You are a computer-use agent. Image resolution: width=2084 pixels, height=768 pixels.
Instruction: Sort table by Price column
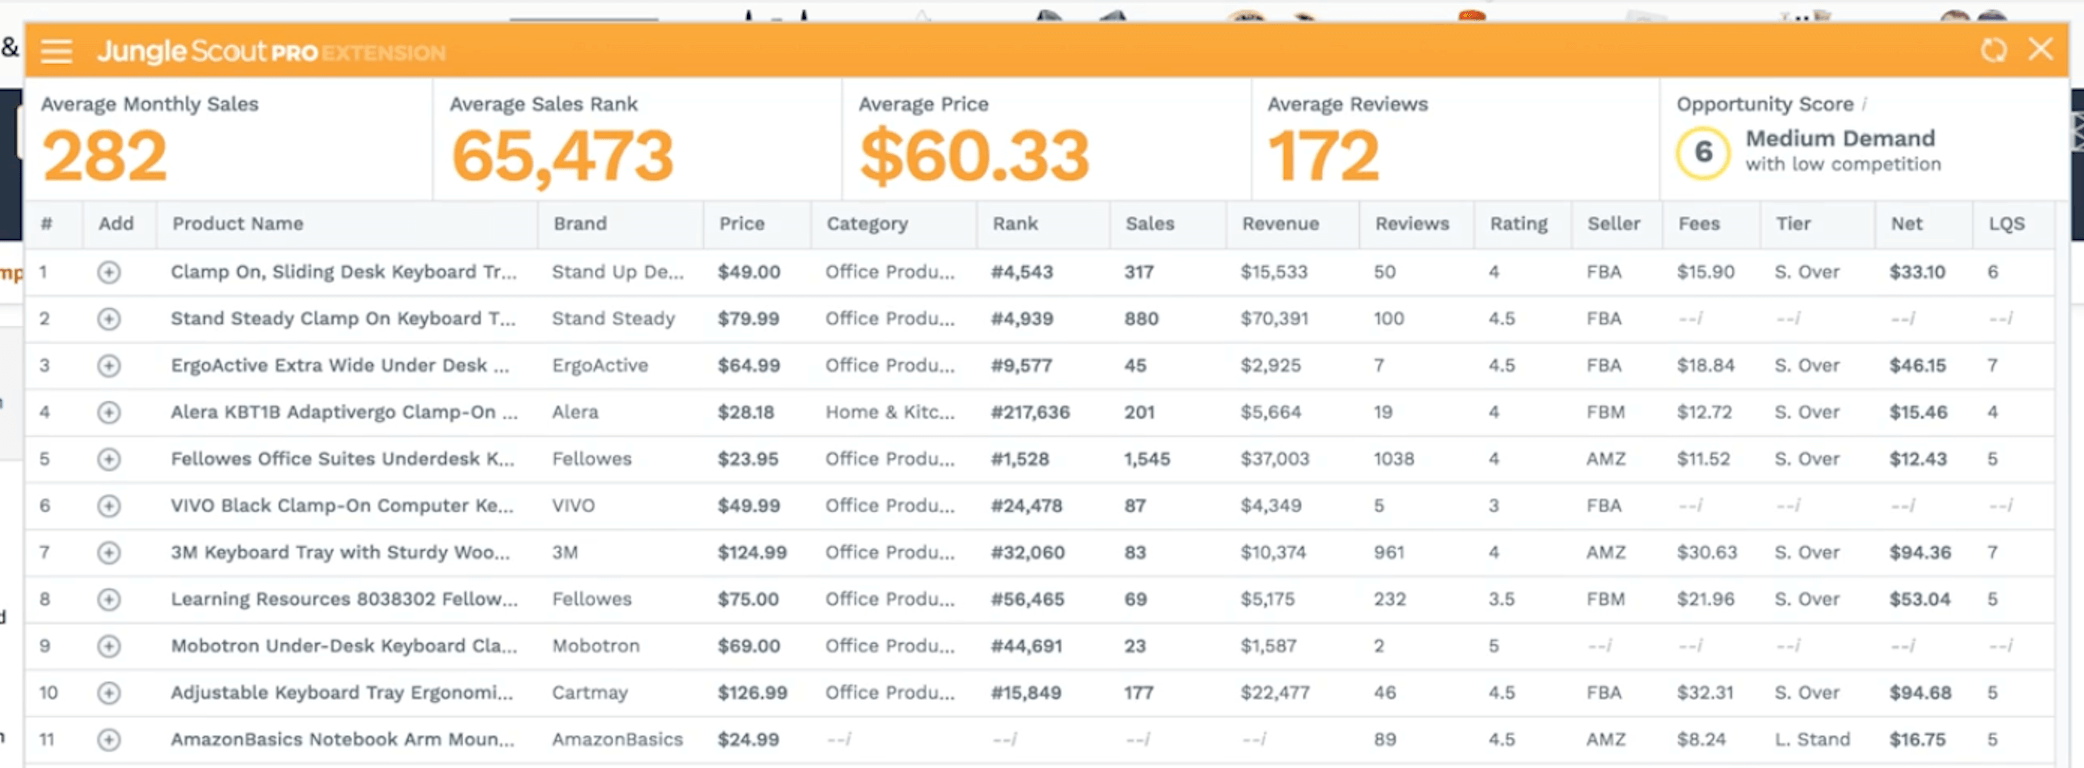pos(741,224)
